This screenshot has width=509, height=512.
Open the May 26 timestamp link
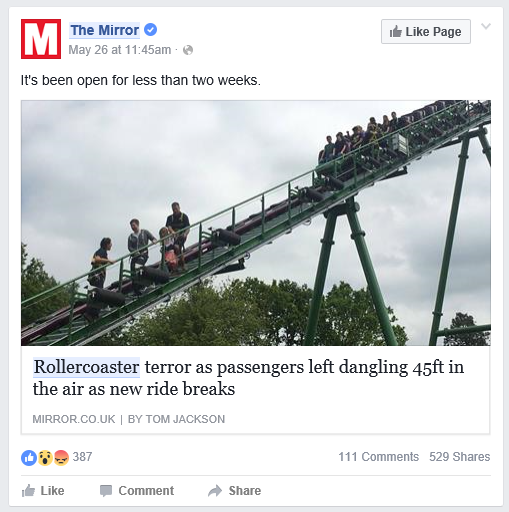pyautogui.click(x=120, y=50)
